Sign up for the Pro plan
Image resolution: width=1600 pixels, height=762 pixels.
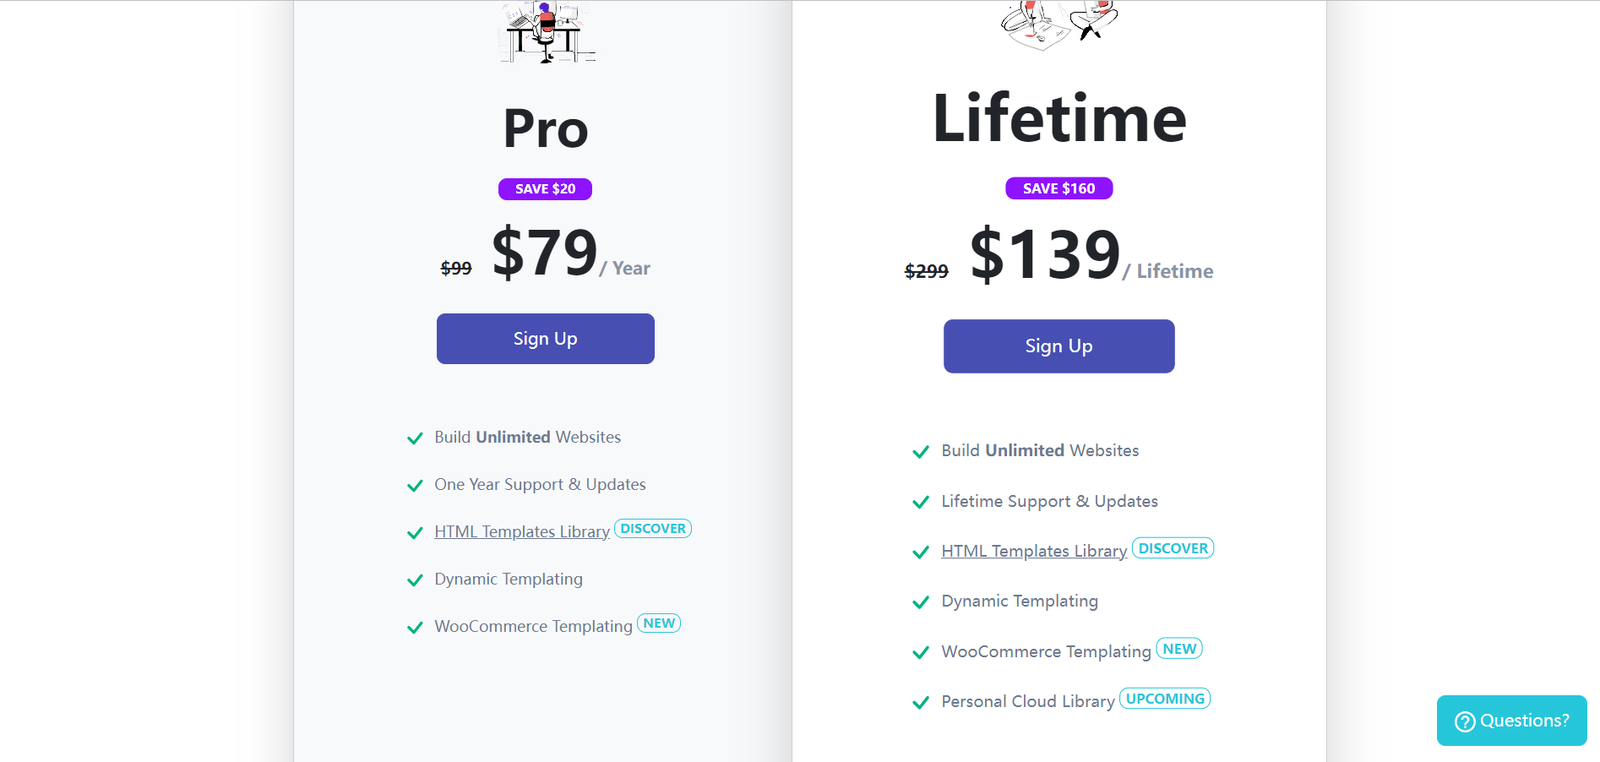(545, 339)
